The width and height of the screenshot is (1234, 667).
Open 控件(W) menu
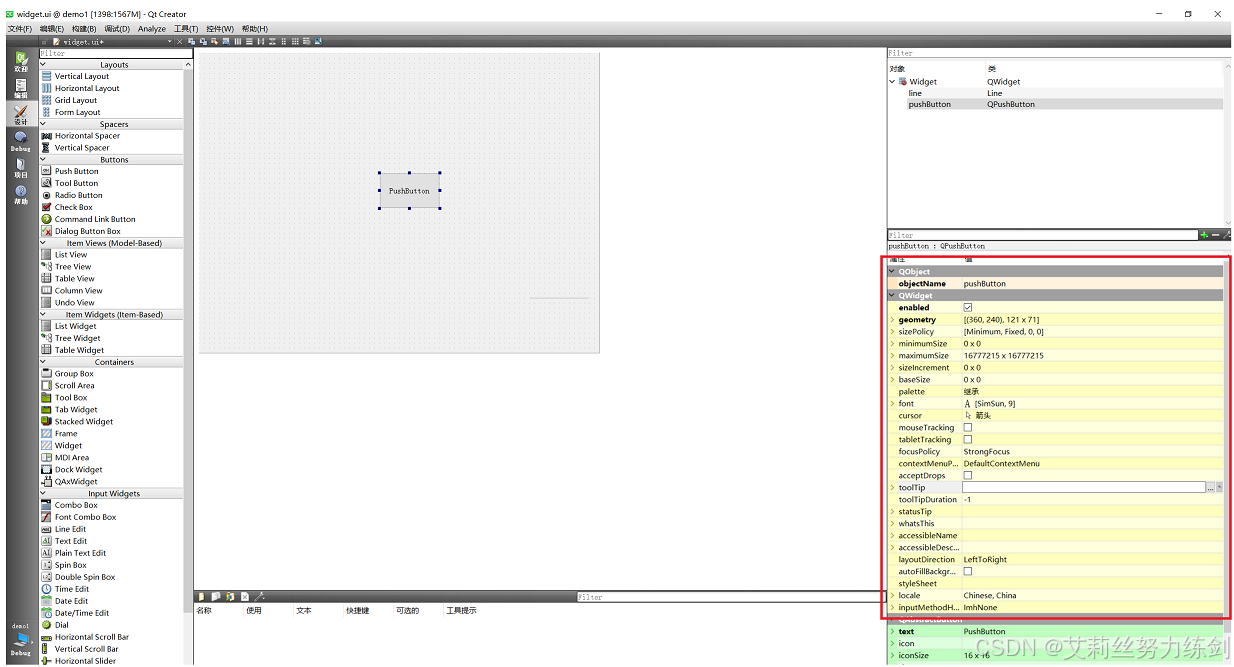[220, 29]
